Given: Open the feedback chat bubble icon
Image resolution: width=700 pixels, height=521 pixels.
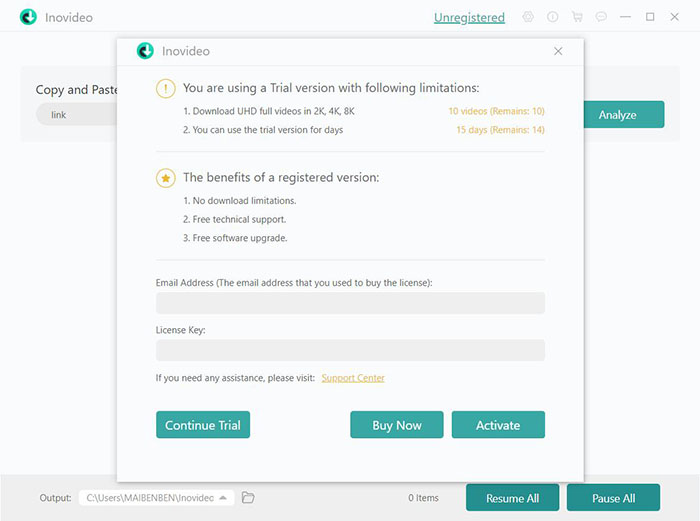Looking at the screenshot, I should [x=601, y=17].
